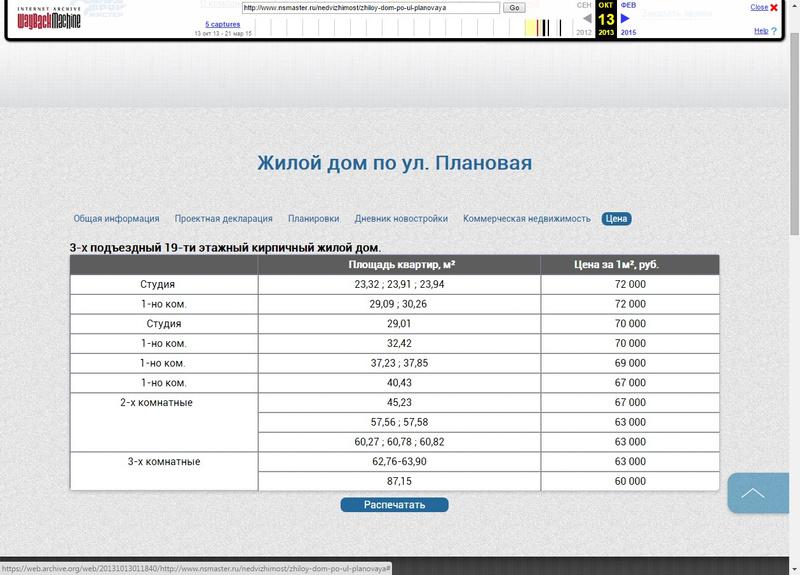Go to next capture with blue arrow
Screen dimensions: 800x575
626,18
